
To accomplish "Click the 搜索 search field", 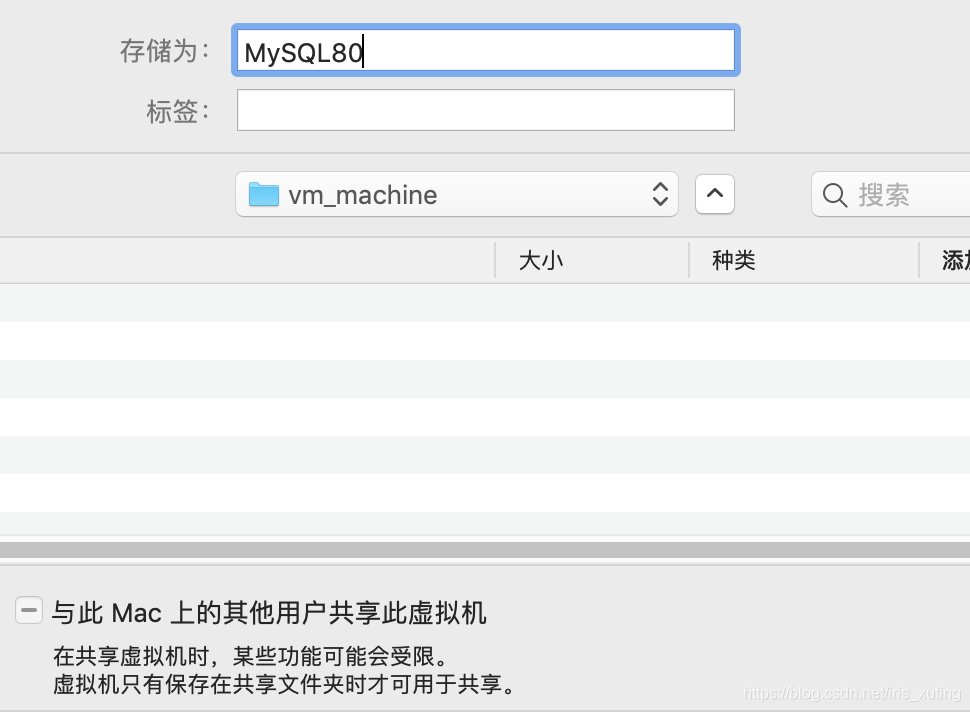I will click(x=891, y=194).
